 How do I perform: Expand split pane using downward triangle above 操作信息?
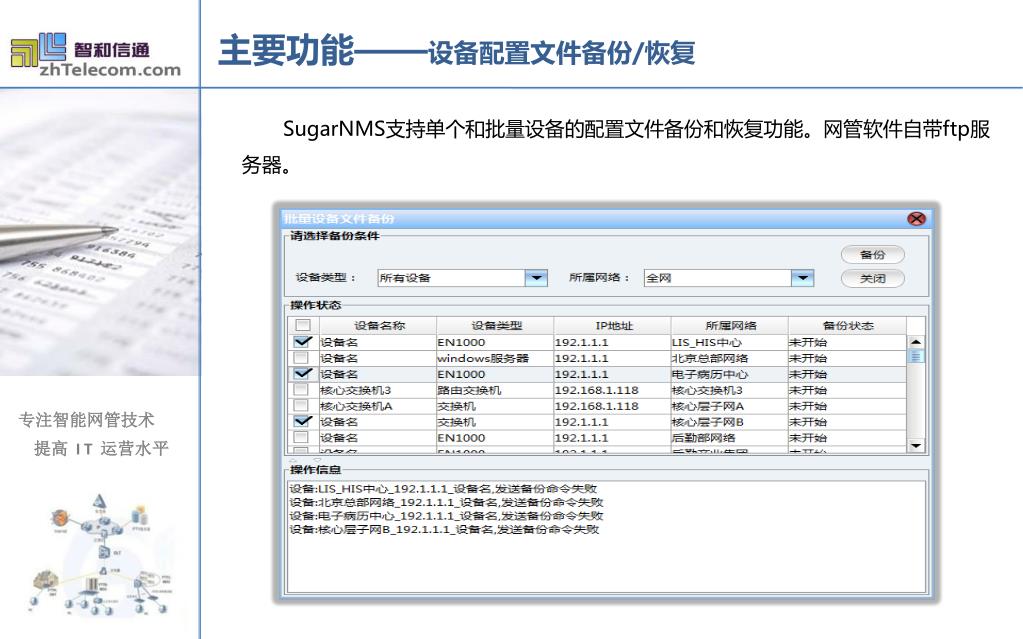tap(318, 461)
